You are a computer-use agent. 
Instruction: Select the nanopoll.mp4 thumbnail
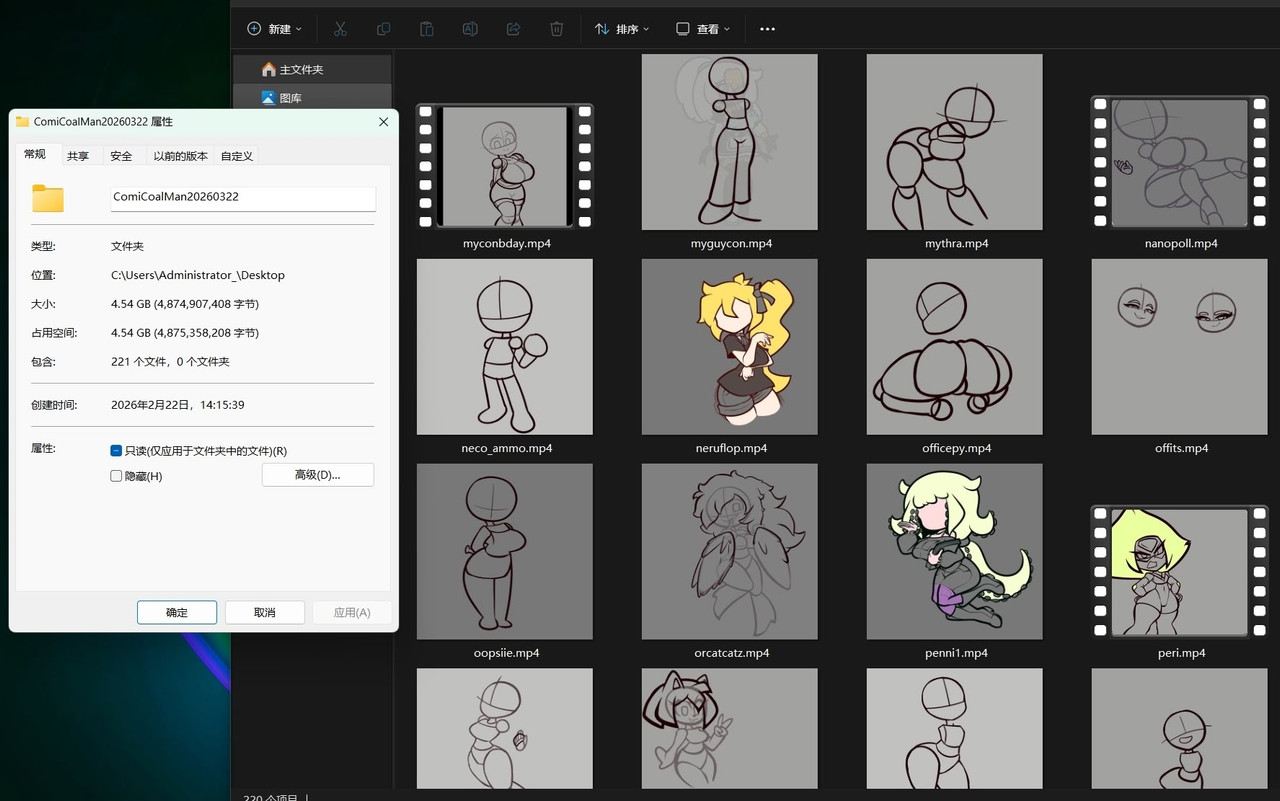pyautogui.click(x=1180, y=163)
